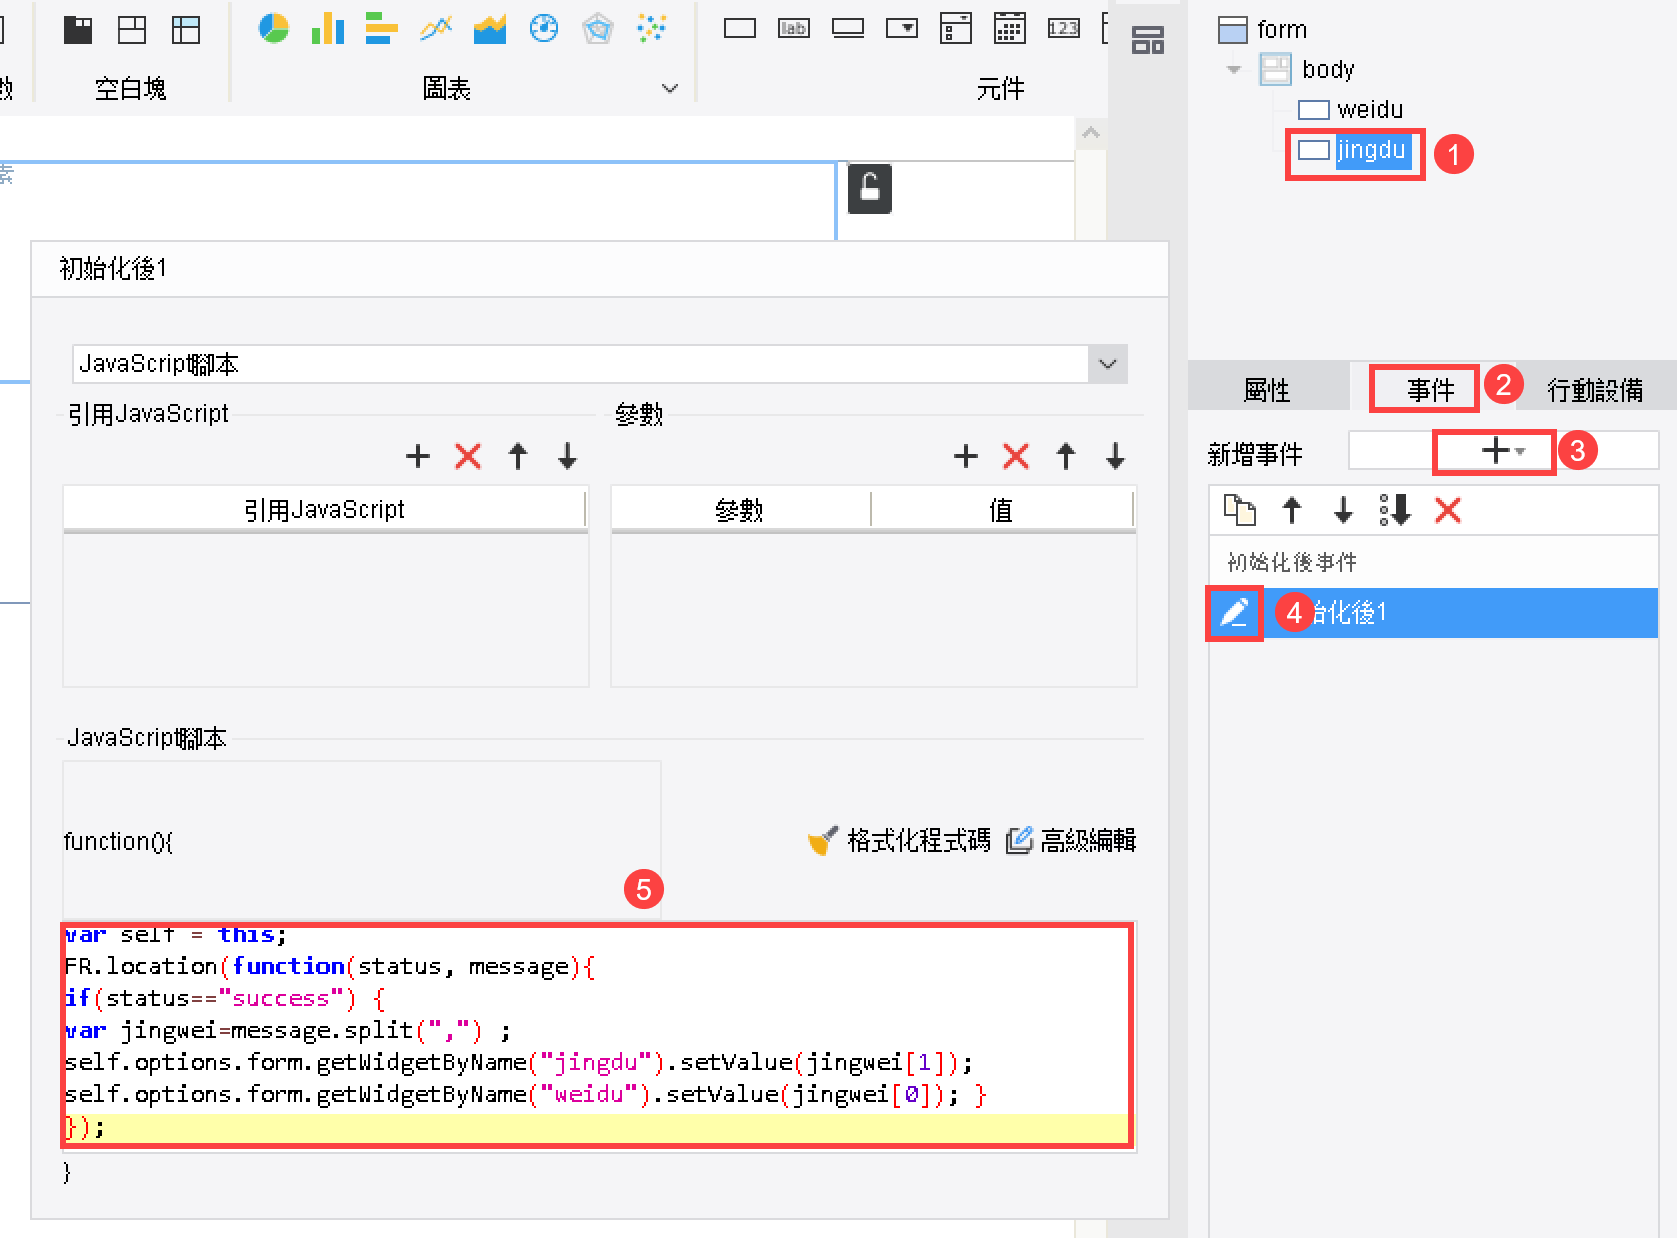Open the pencil edit icon for 初始化後1

1234,612
